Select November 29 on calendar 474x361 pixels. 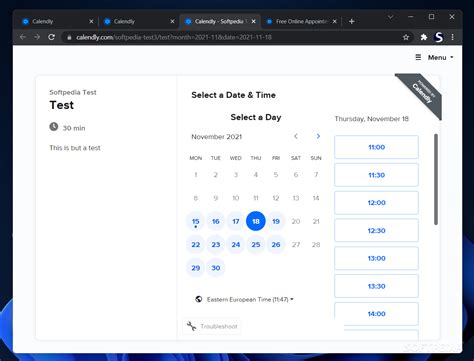(x=196, y=268)
